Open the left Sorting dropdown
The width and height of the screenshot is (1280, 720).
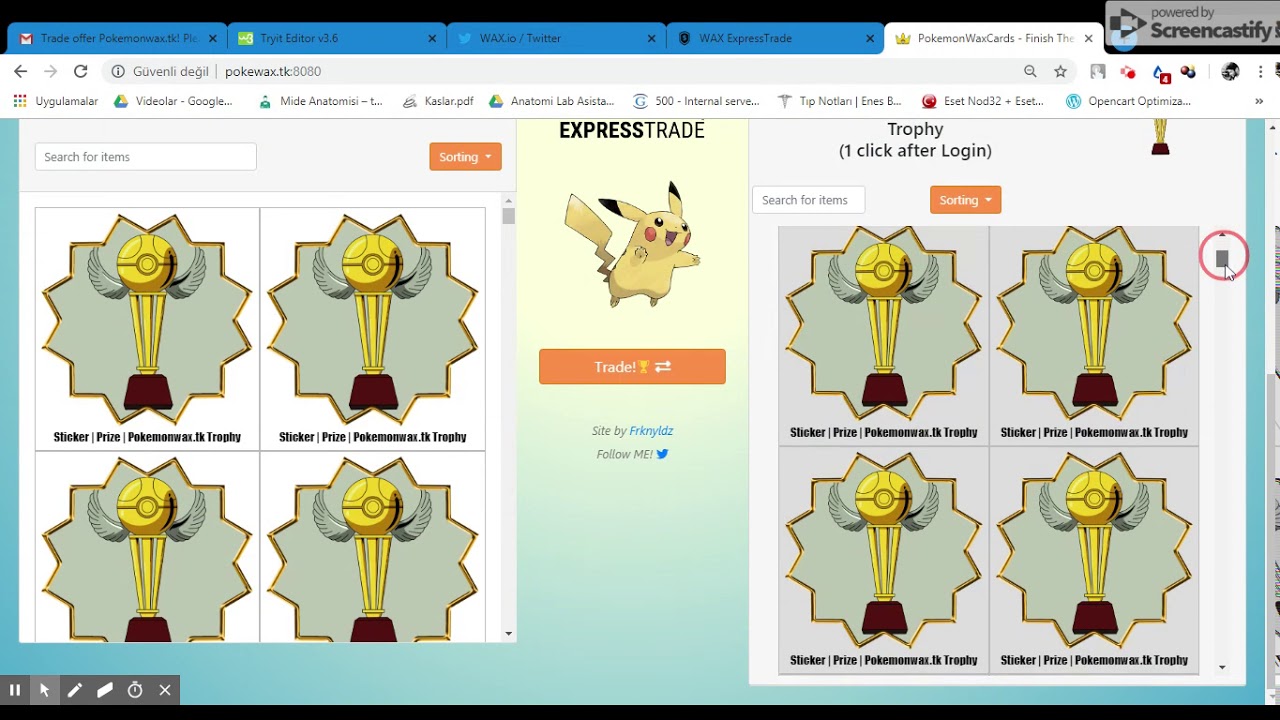click(x=465, y=157)
